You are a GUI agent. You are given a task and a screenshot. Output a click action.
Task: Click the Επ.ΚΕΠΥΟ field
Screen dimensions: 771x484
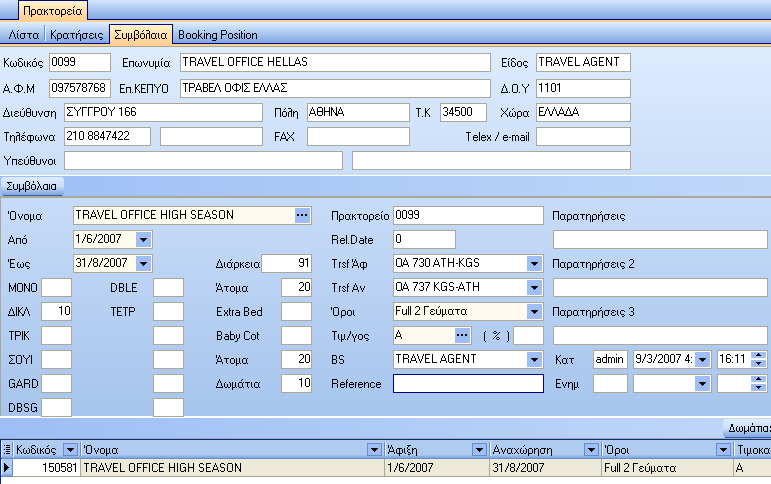tap(335, 89)
